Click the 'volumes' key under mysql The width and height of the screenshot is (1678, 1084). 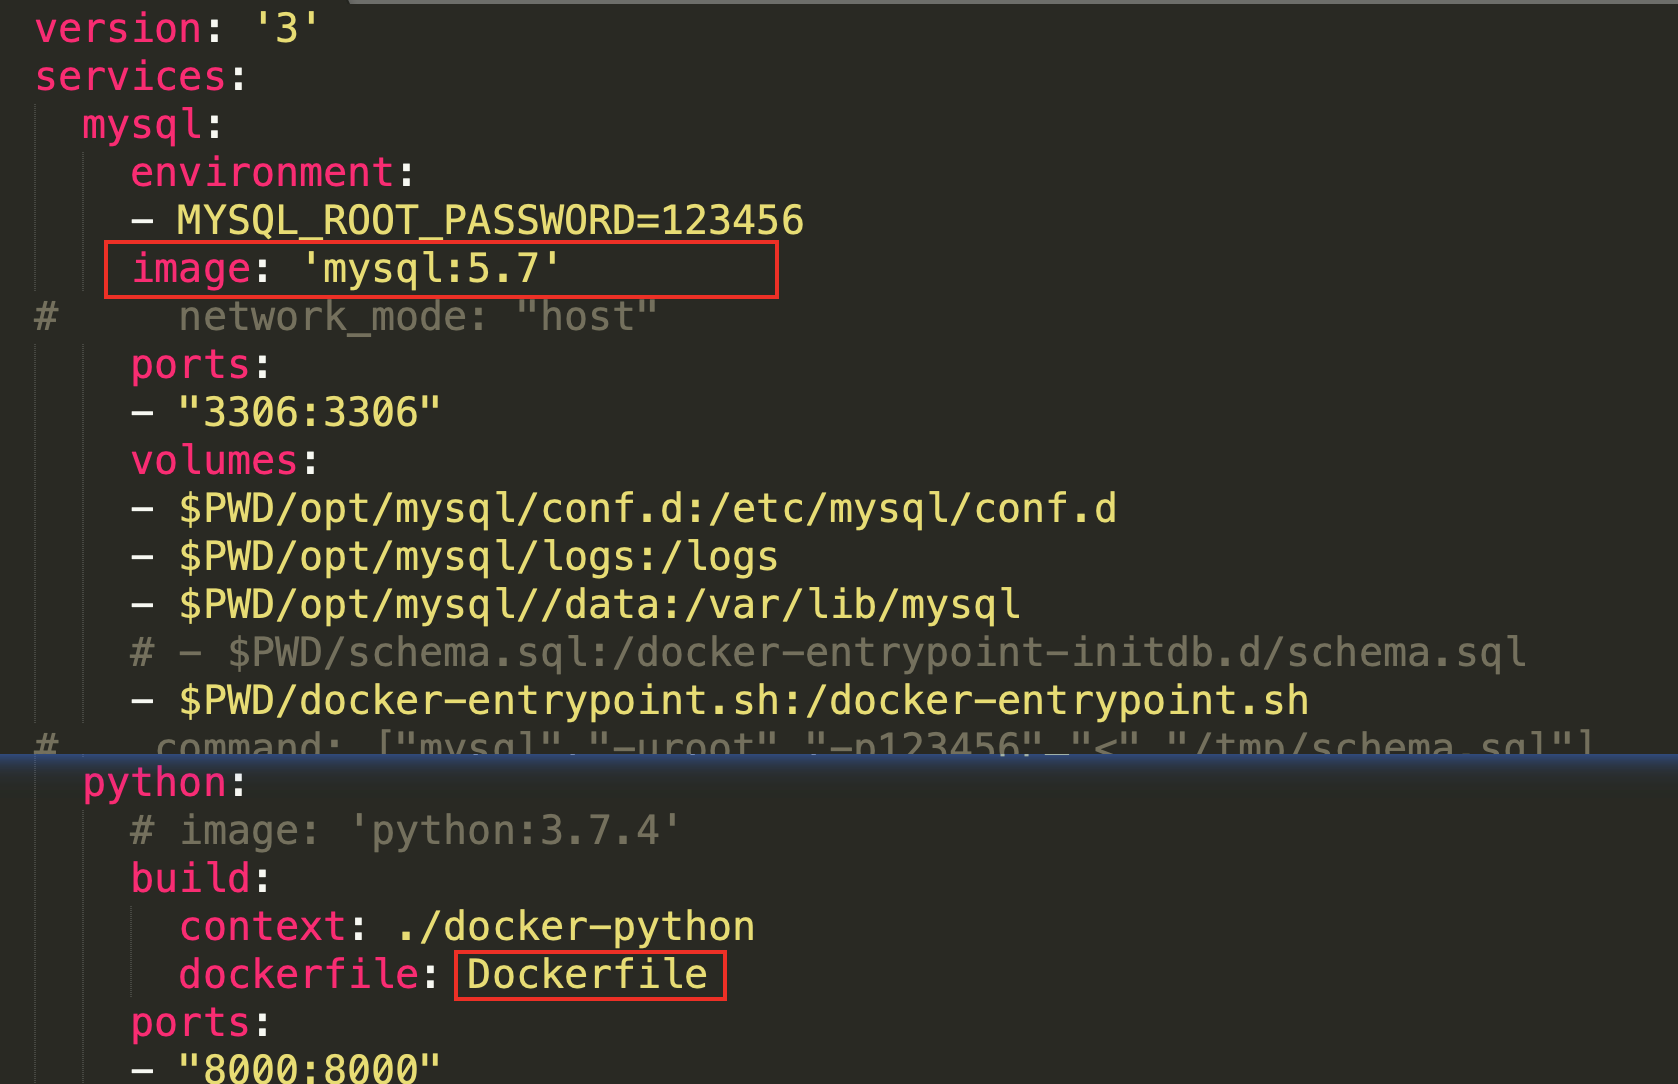coord(214,461)
